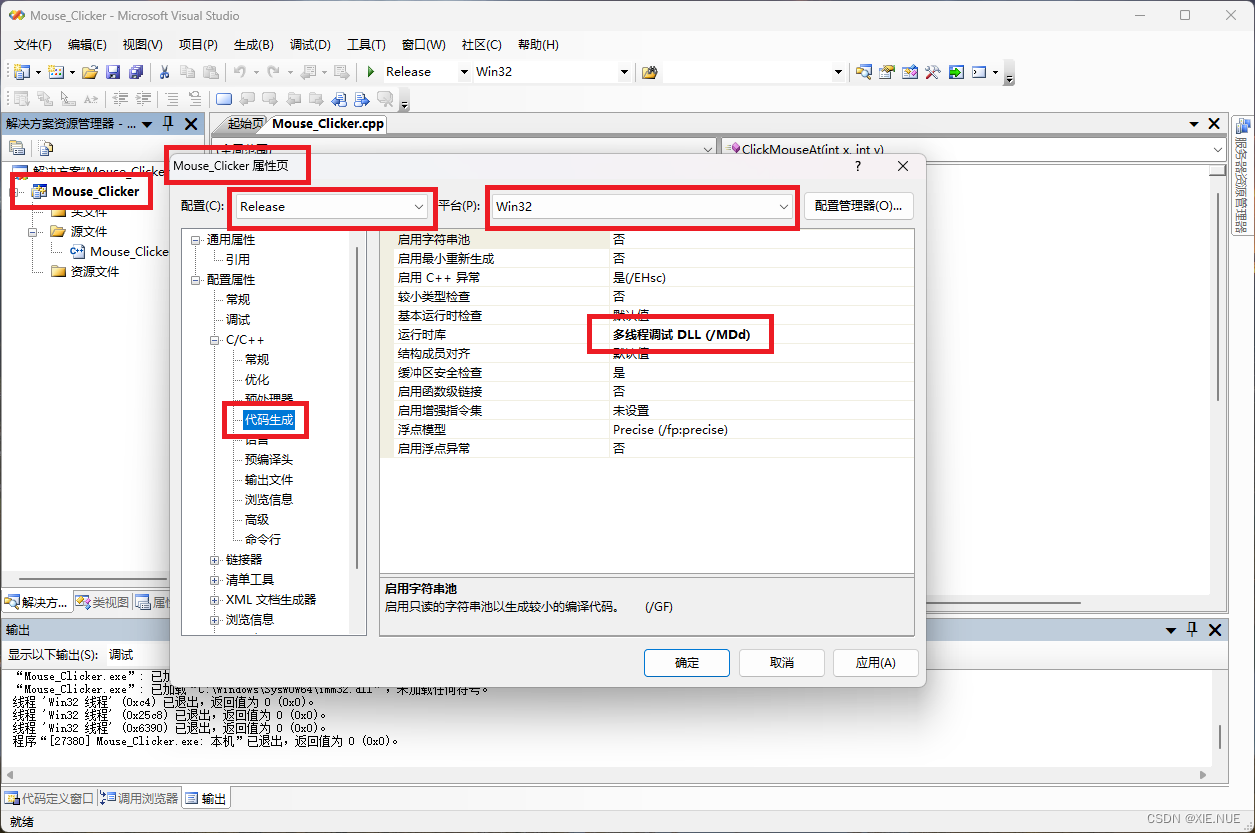
Task: Open the 平台(P) Win32 dropdown
Action: coord(642,206)
